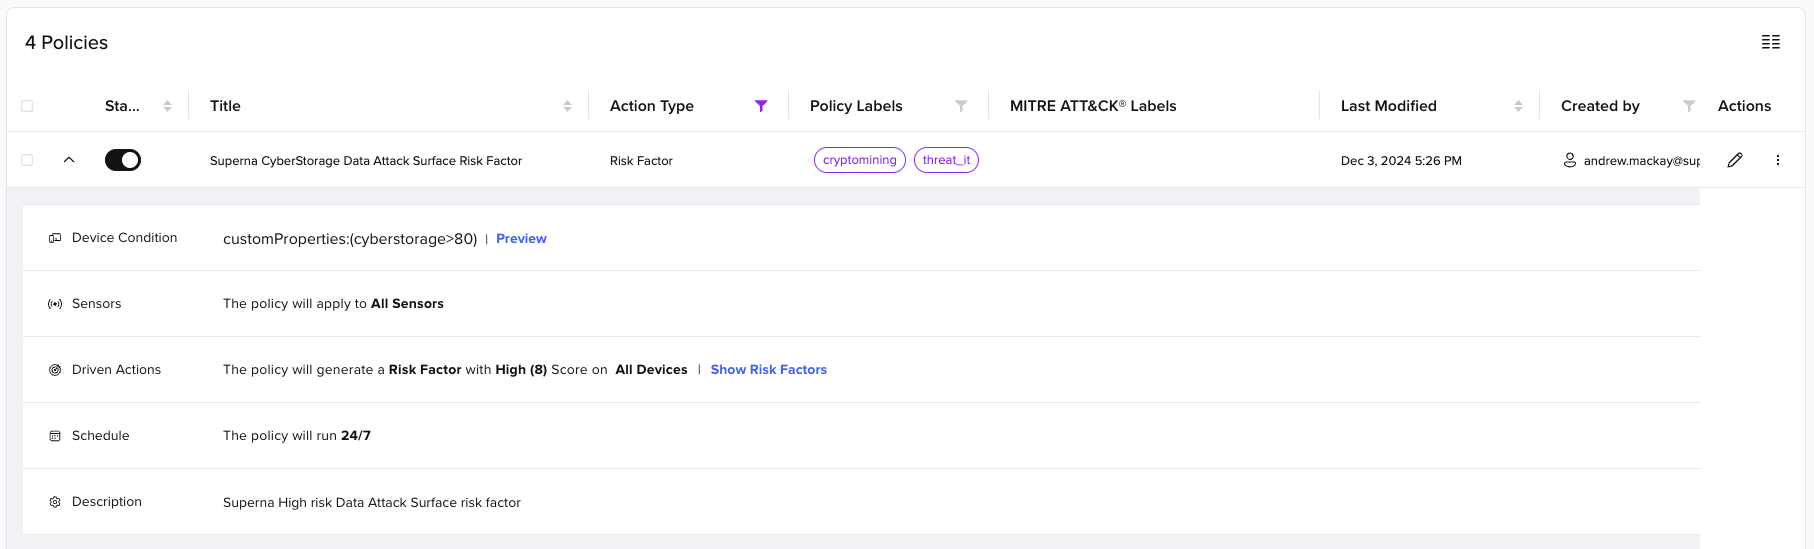The width and height of the screenshot is (1814, 549).
Task: Click the MITRE ATT&CK Labels header
Action: [1093, 106]
